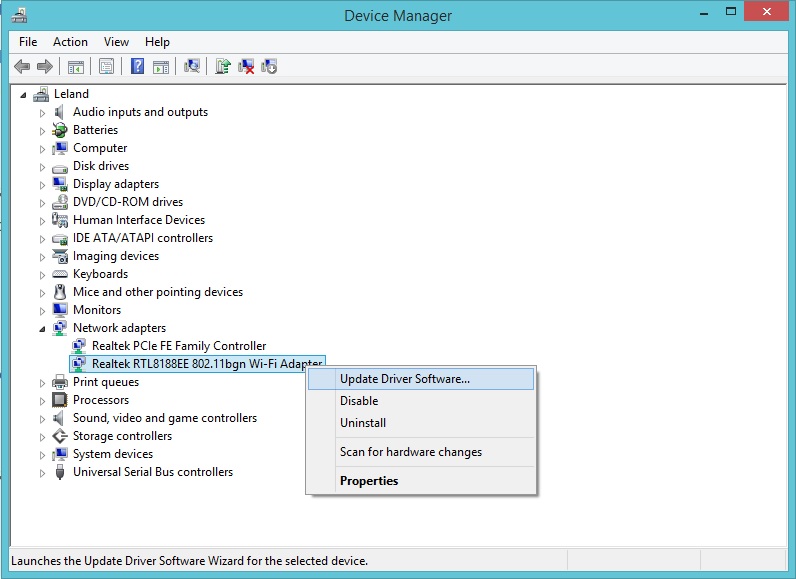
Task: Choose Uninstall from the context menu
Action: tap(421, 423)
